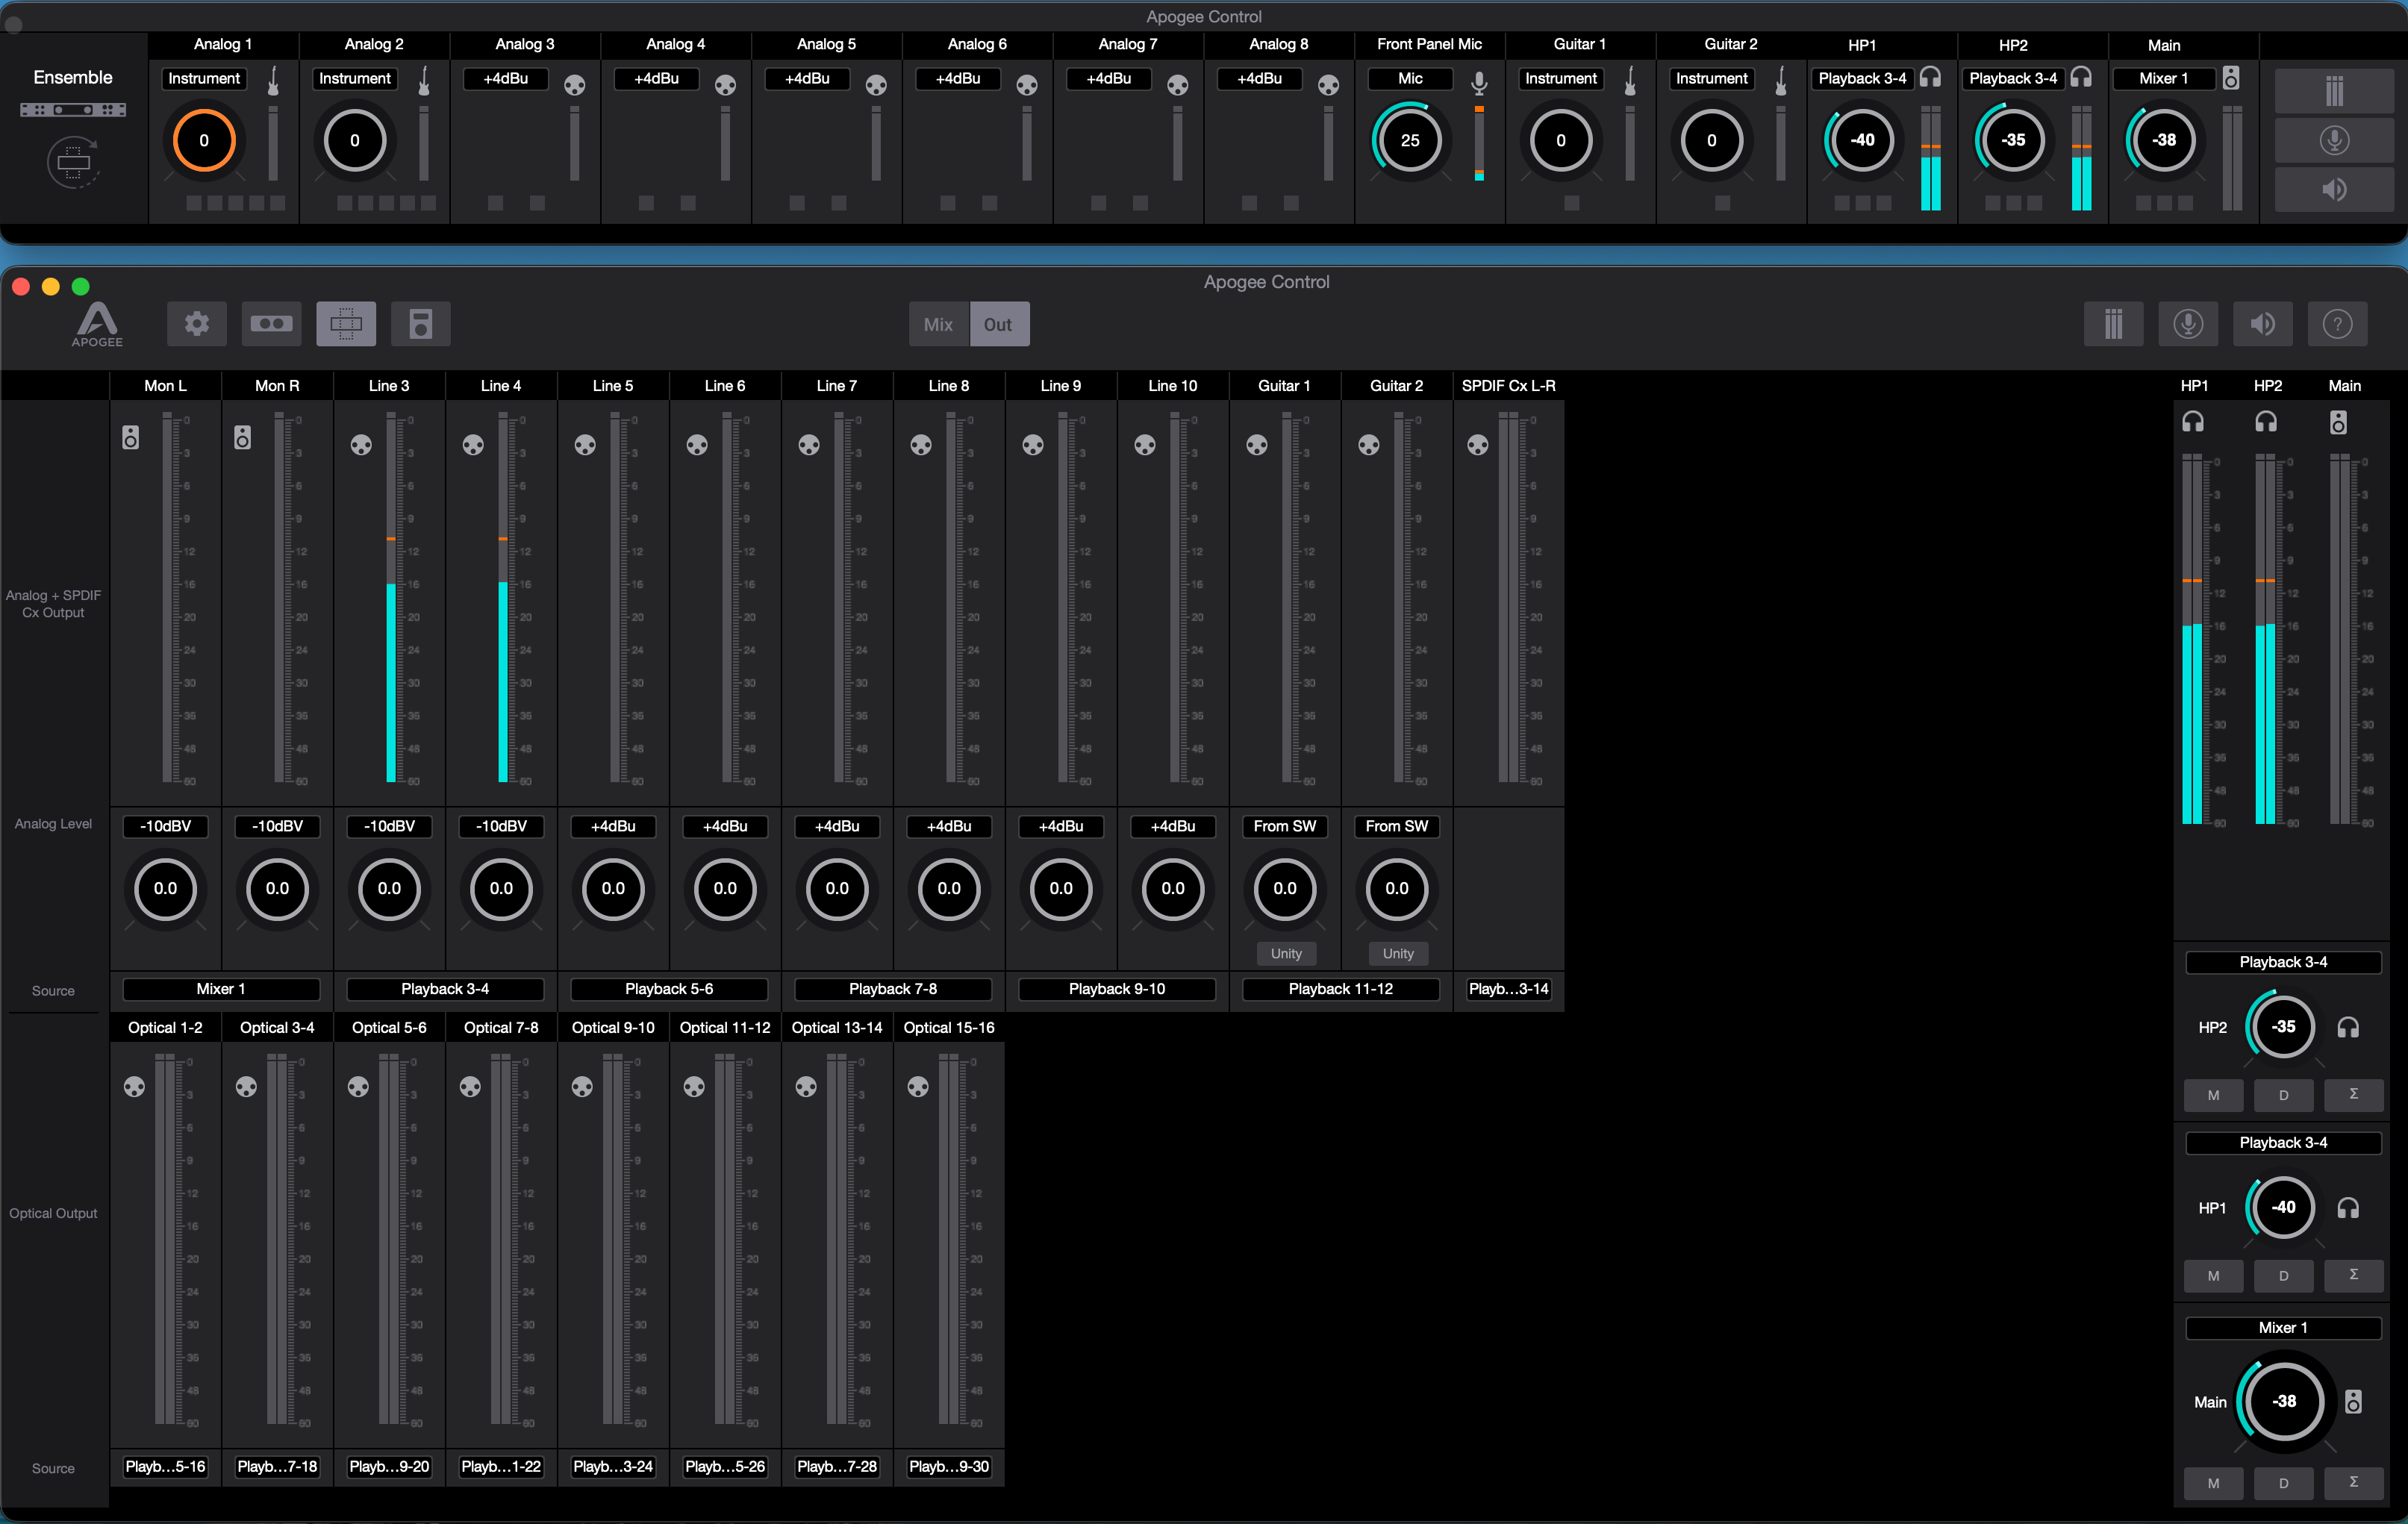Toggle the D dim button under HP2
The image size is (2408, 1524).
pos(2284,1095)
